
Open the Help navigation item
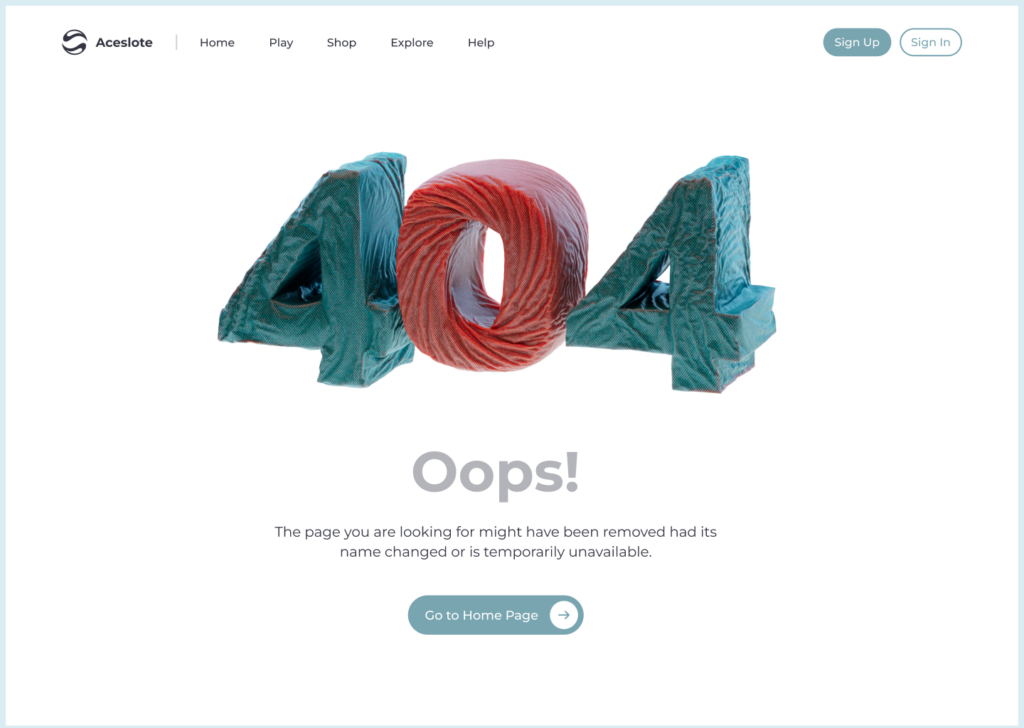[481, 42]
